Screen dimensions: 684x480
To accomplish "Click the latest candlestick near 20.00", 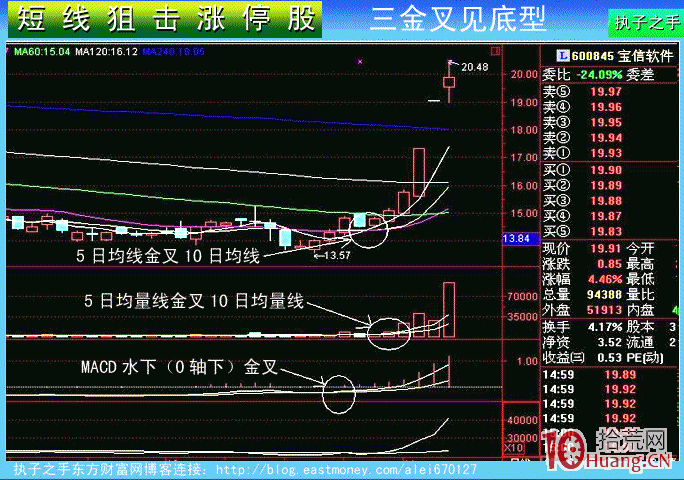I will [x=449, y=82].
